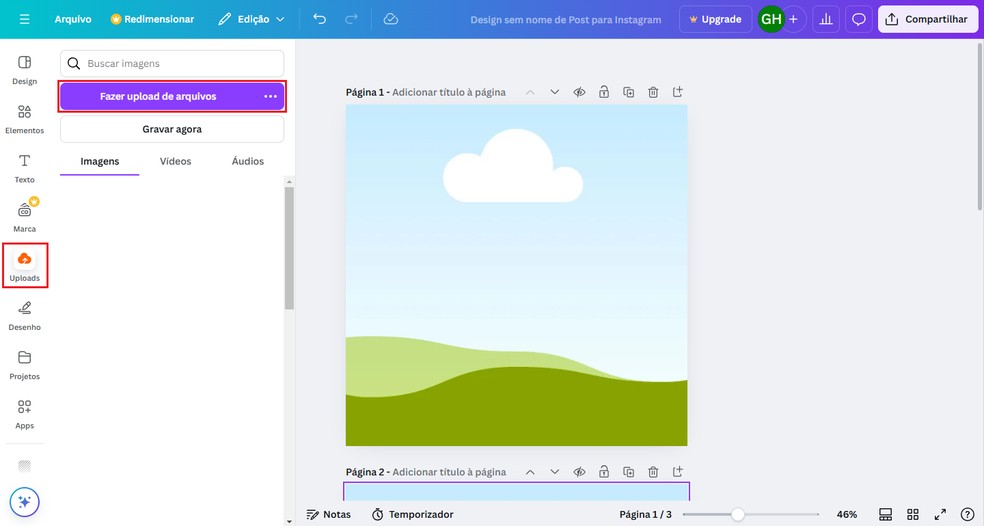The image size is (984, 526).
Task: Hide Página 2 with eye icon
Action: point(579,472)
